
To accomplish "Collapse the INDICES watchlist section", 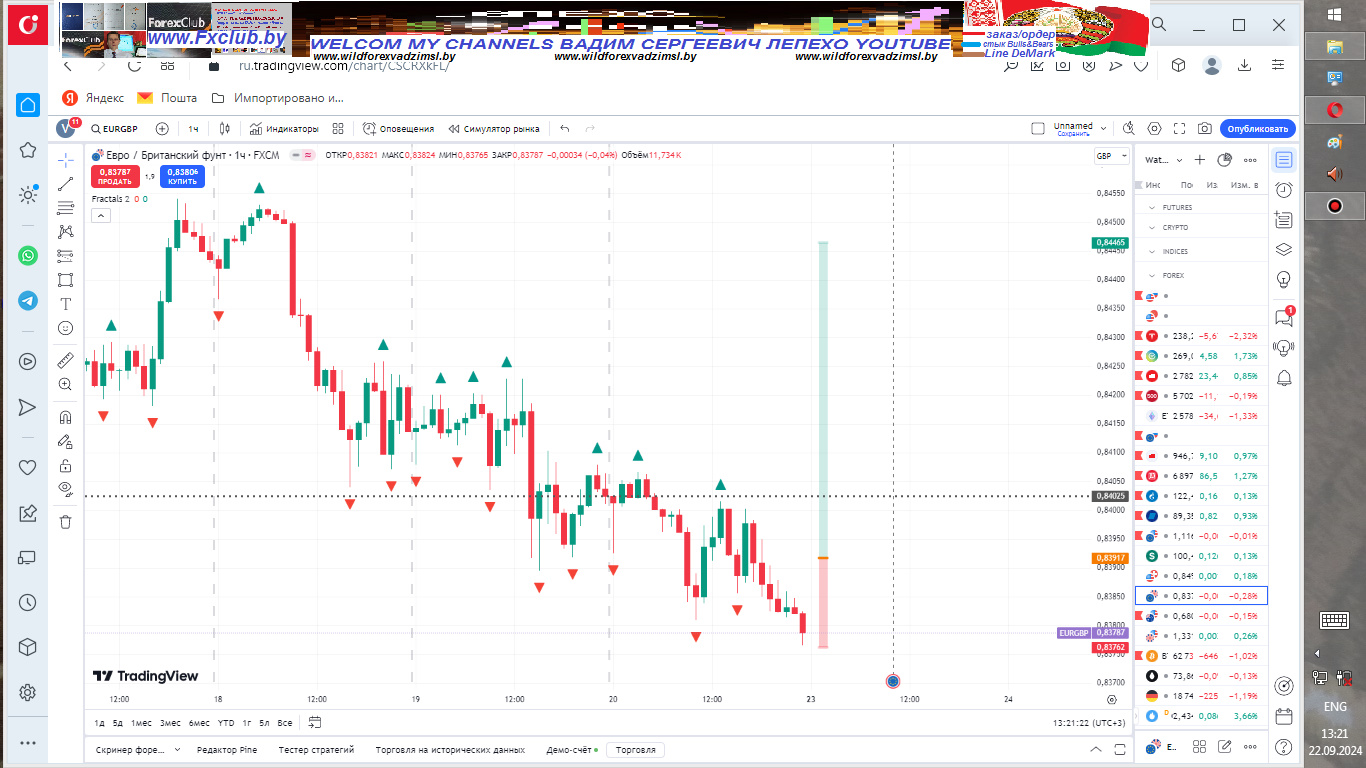I will (x=1152, y=251).
